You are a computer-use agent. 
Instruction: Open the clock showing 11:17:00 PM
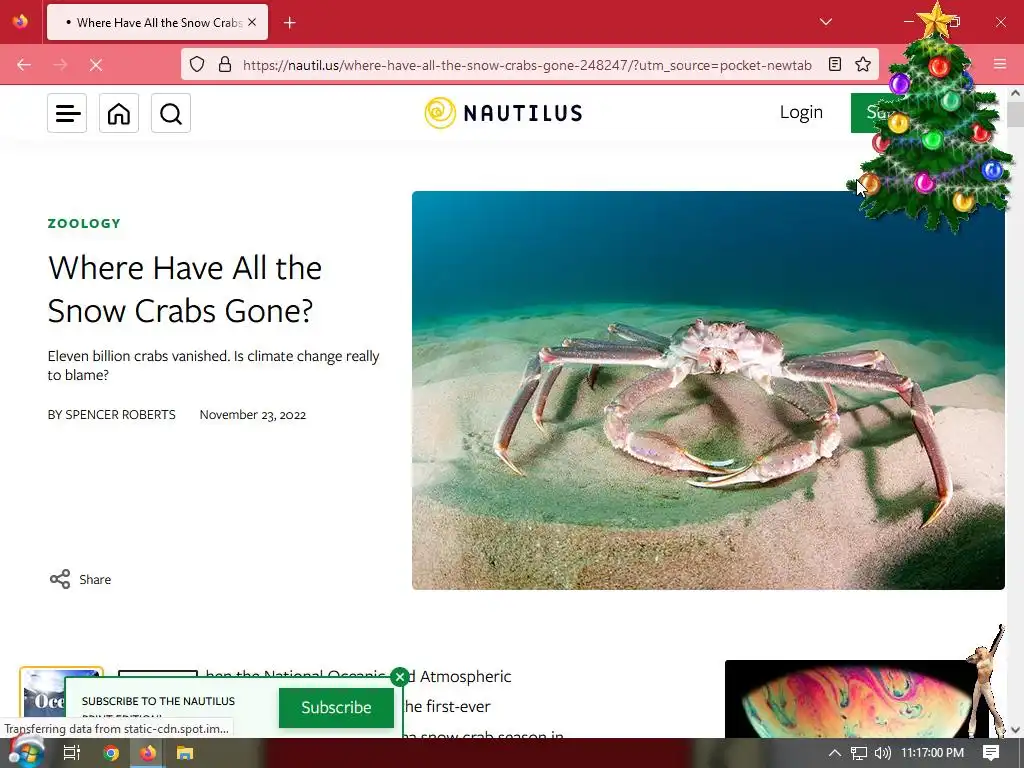click(933, 753)
